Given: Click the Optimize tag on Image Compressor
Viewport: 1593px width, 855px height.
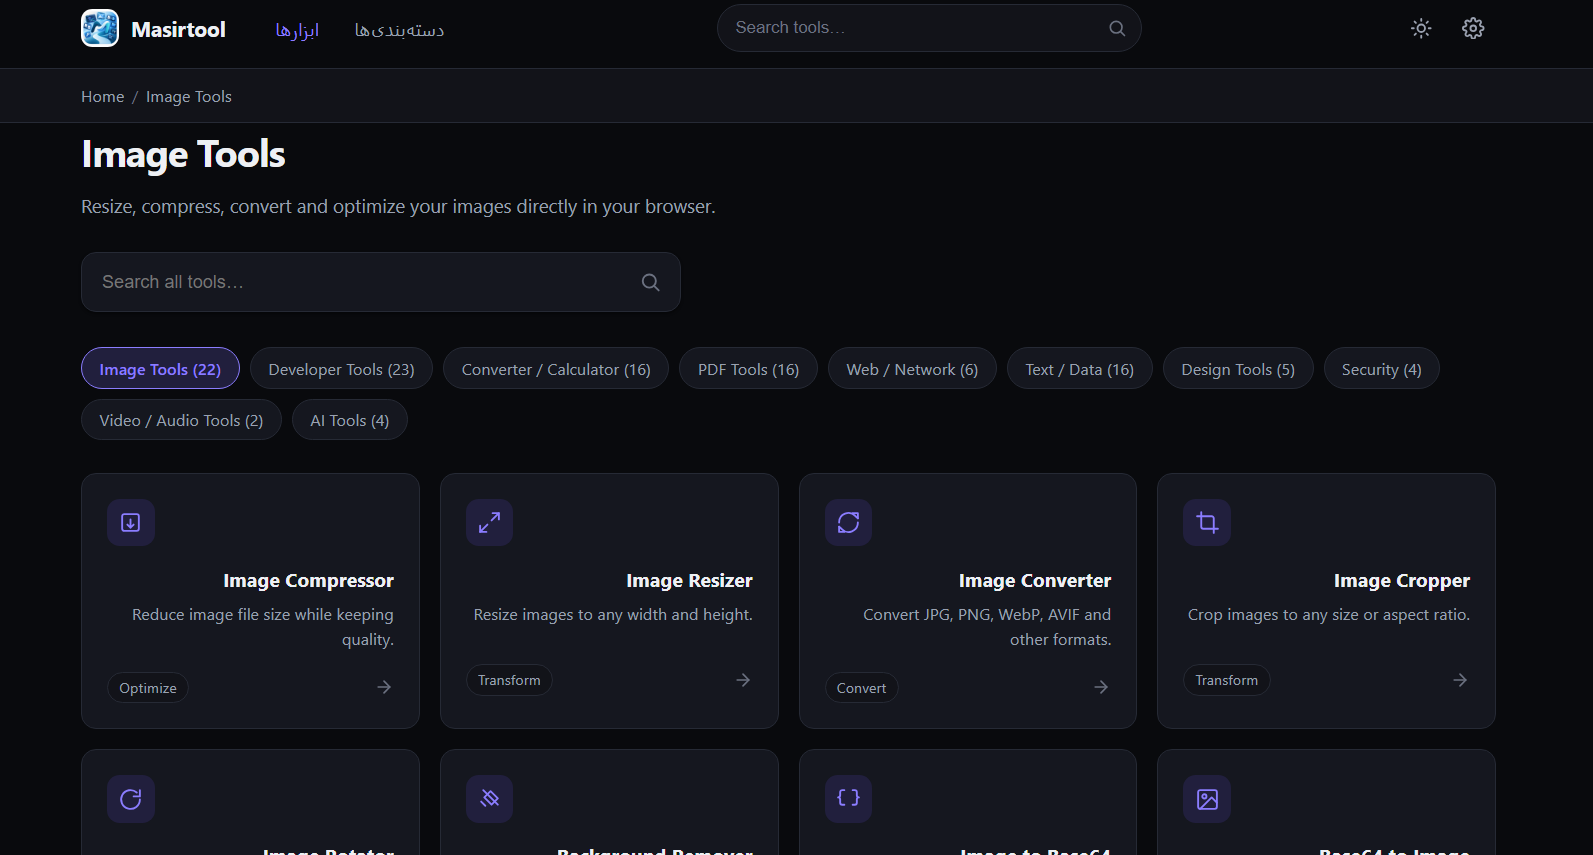Looking at the screenshot, I should tap(148, 688).
